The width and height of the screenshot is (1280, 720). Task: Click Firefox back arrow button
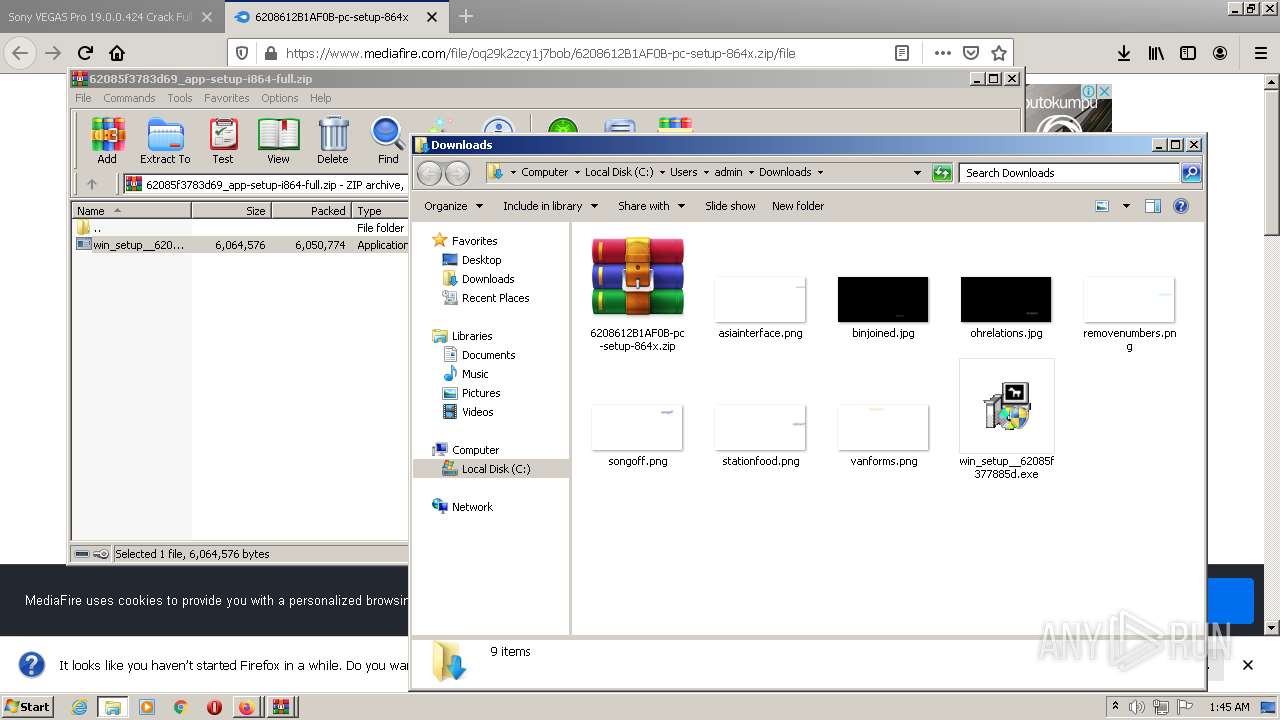click(20, 54)
